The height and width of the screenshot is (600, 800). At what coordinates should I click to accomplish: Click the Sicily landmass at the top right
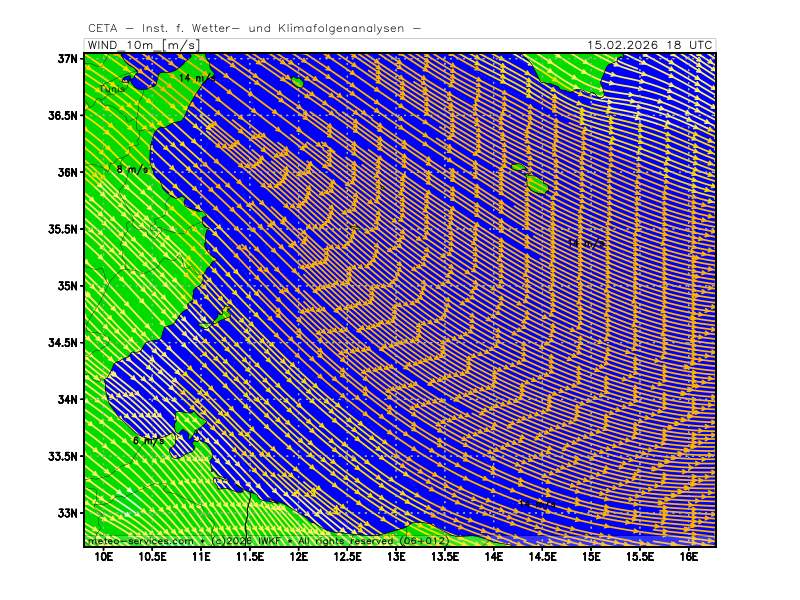(x=570, y=70)
